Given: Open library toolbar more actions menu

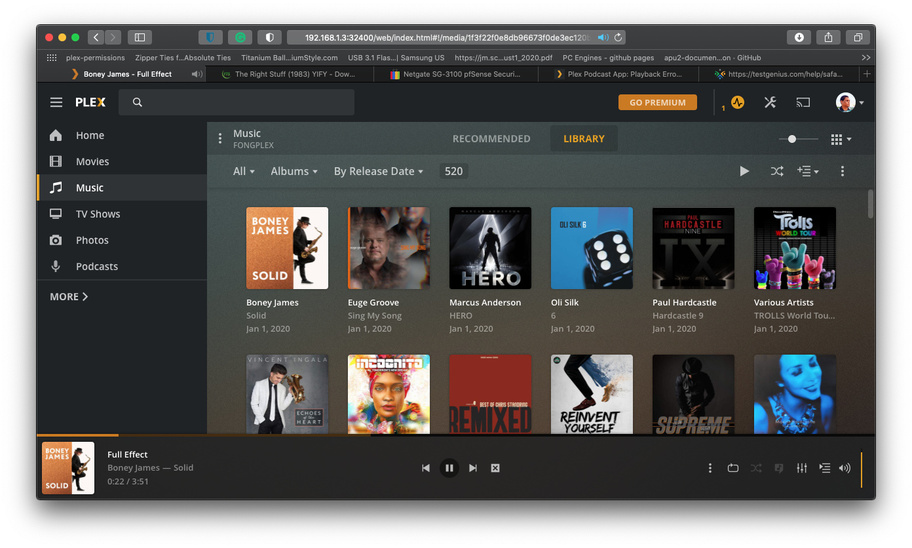Looking at the screenshot, I should 842,171.
